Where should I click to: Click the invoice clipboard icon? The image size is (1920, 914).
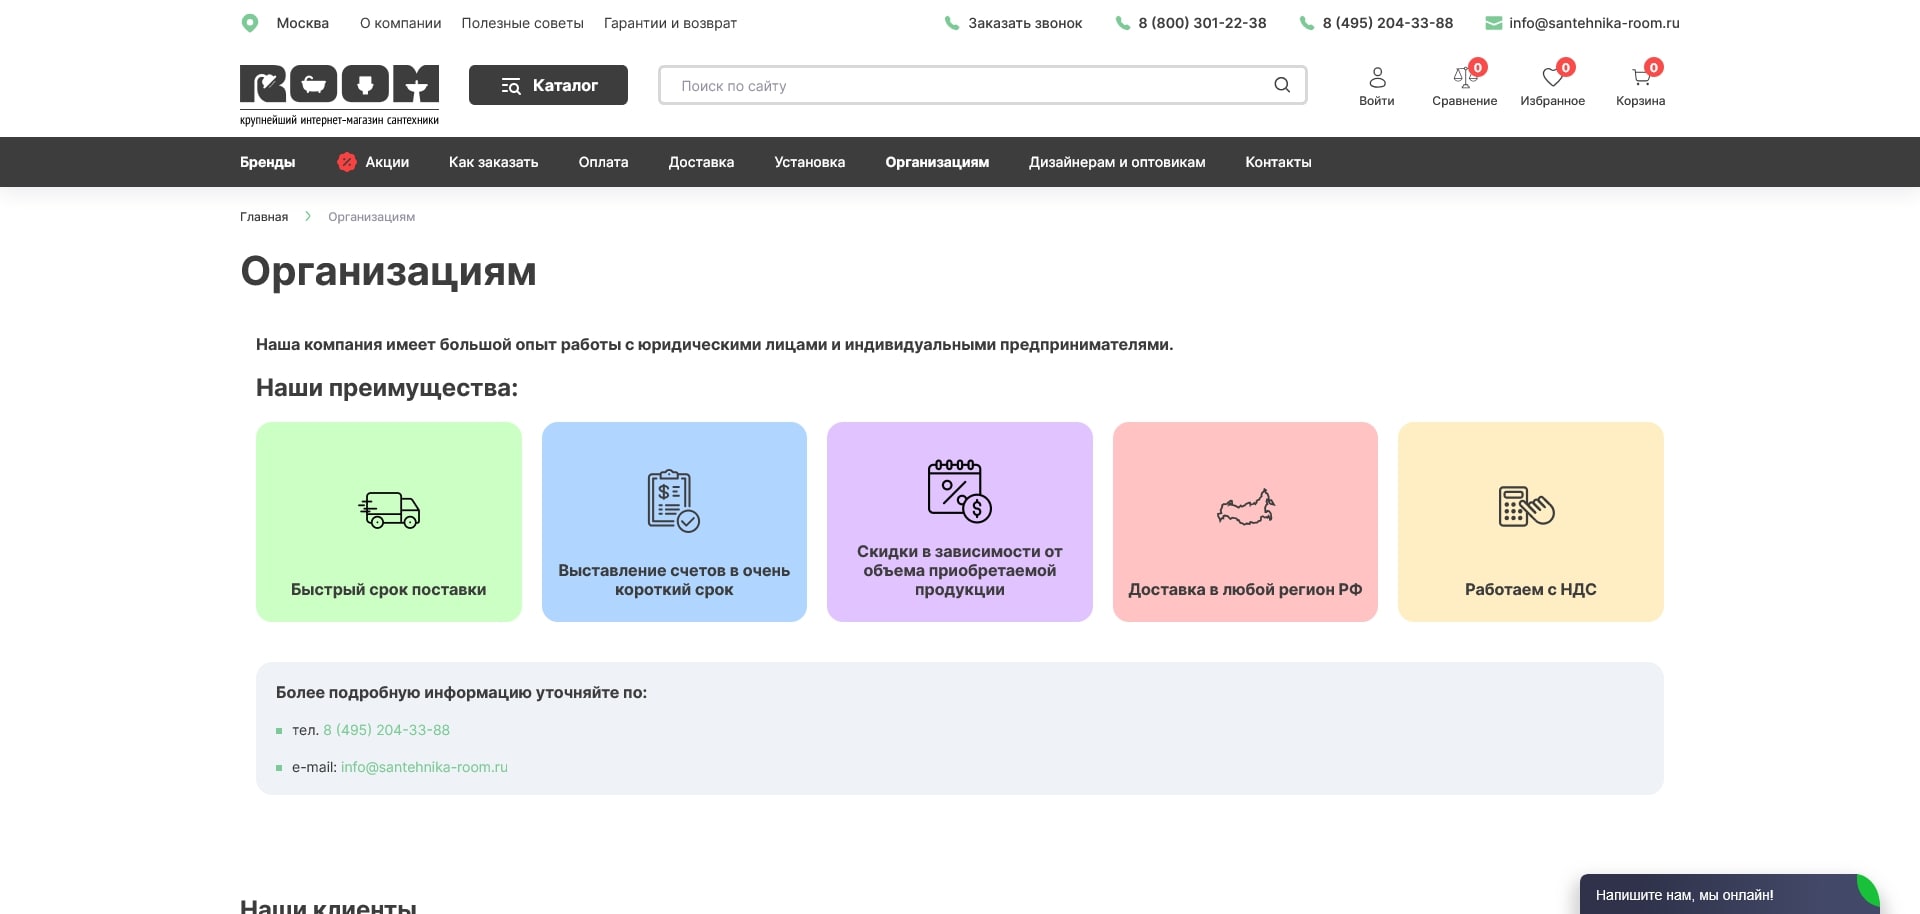(673, 500)
